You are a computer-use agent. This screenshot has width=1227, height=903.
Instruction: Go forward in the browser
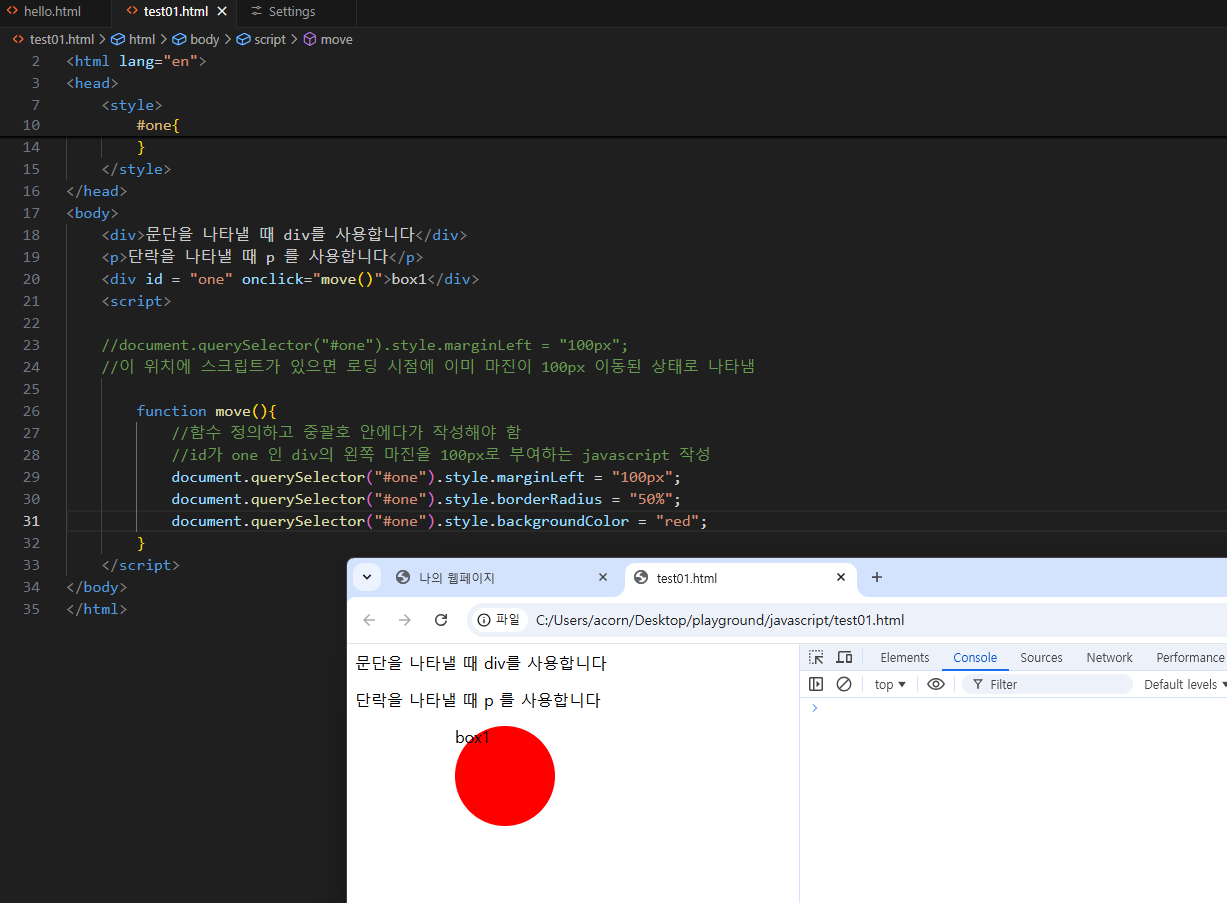coord(405,620)
